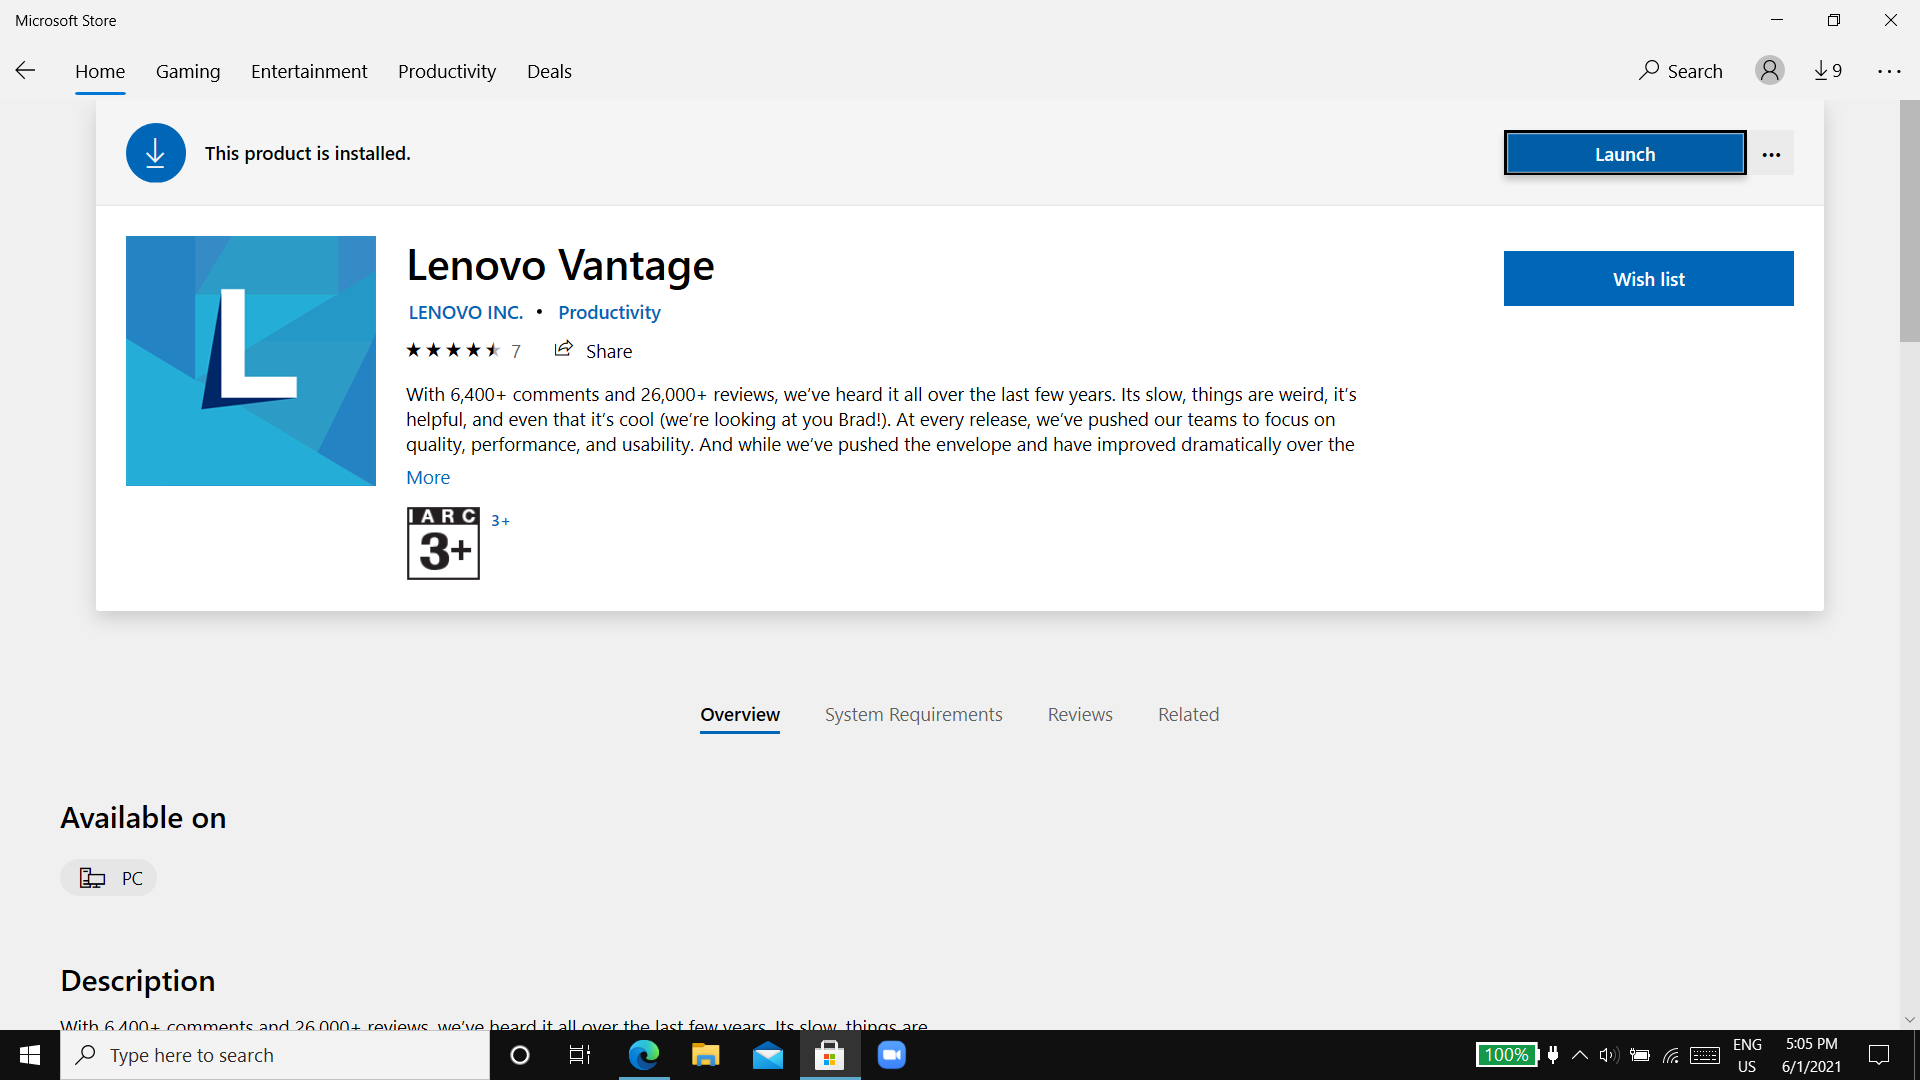Click the IARC 3+ rating badge
This screenshot has height=1080, width=1920.
pos(443,544)
